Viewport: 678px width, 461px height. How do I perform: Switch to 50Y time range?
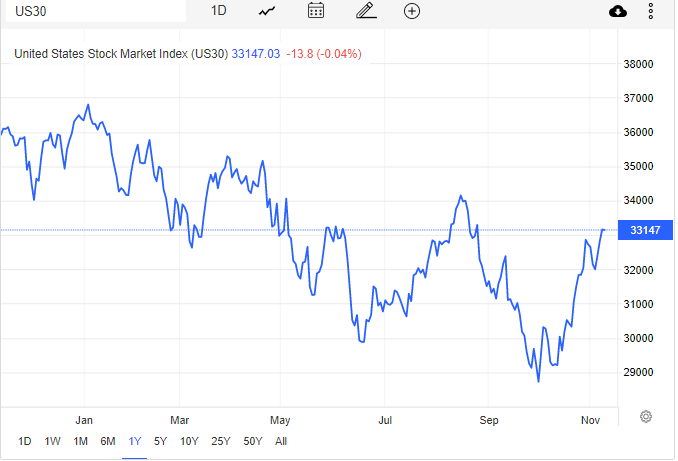(x=253, y=441)
